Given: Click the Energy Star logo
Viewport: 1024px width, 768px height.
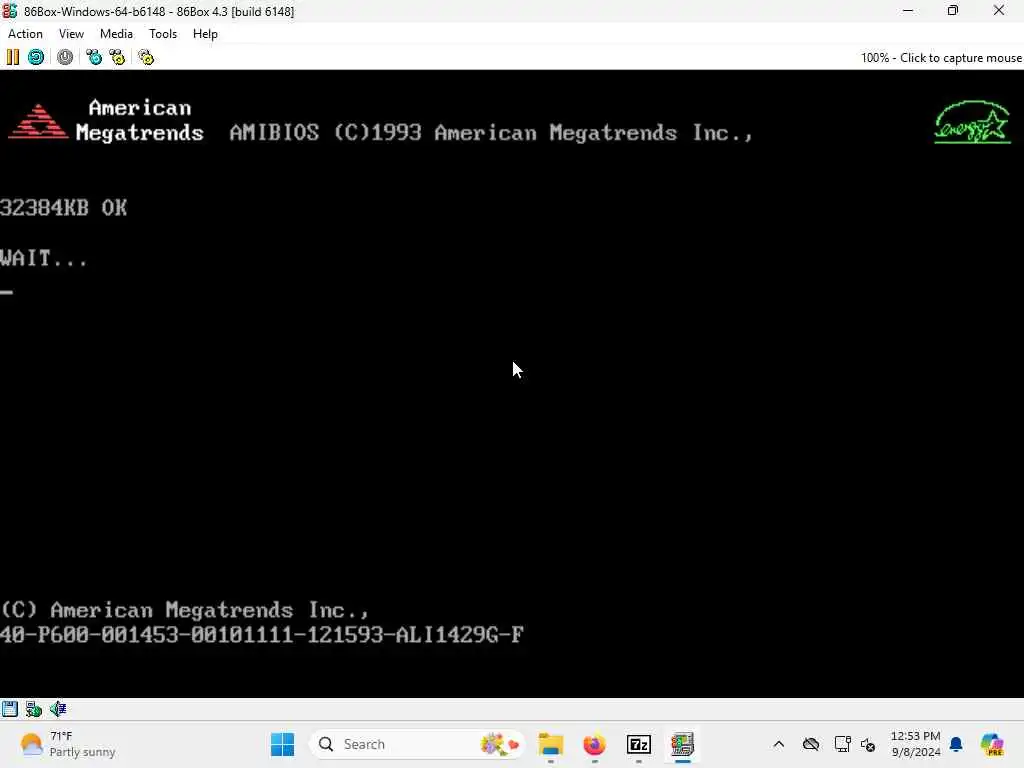Looking at the screenshot, I should tap(972, 121).
